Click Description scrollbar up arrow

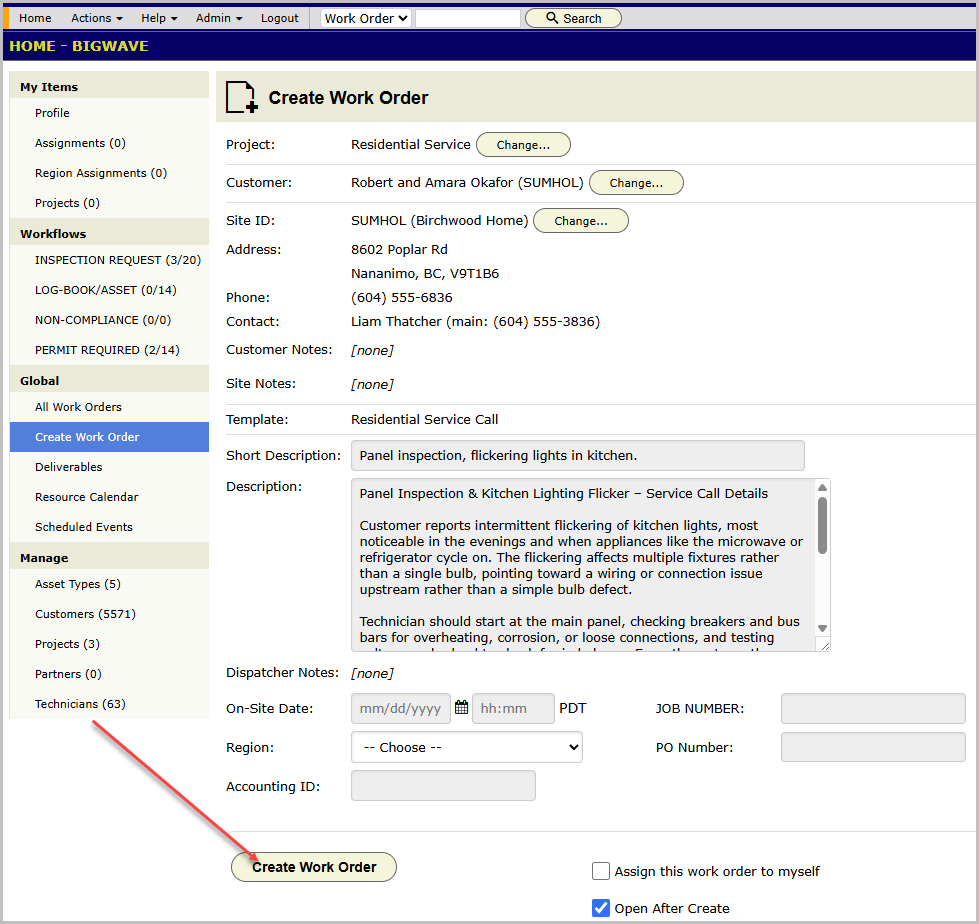[822, 488]
